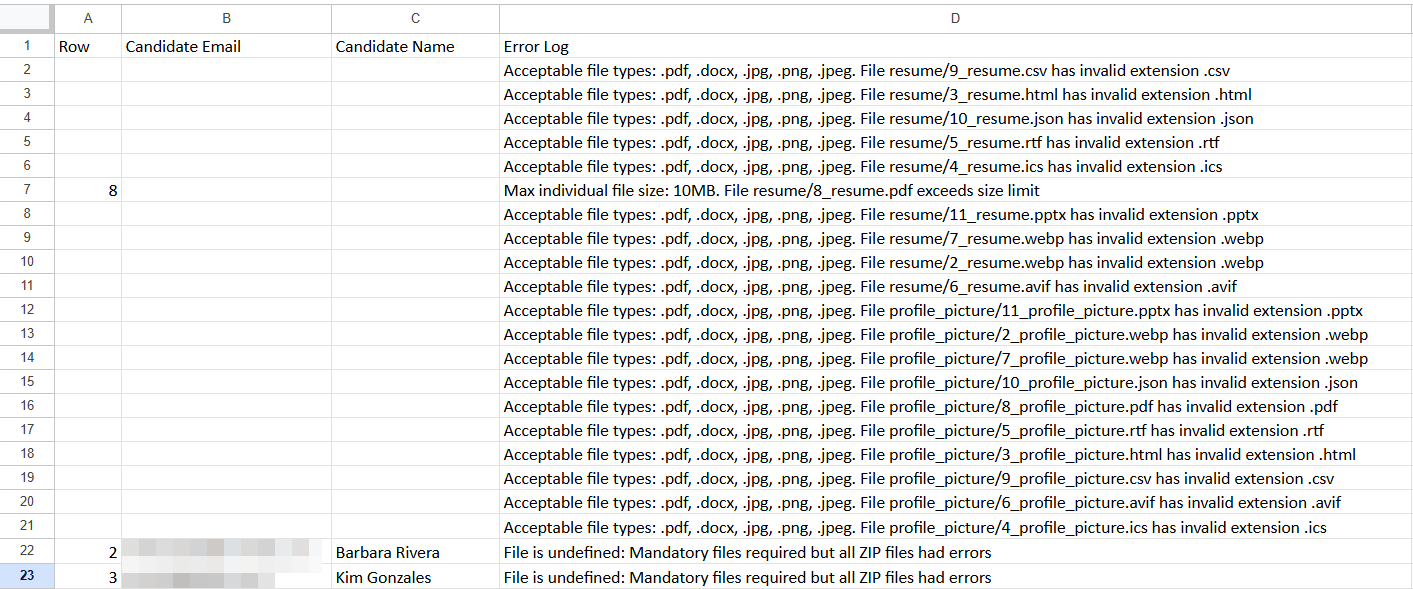Select row 7 header
The image size is (1413, 589).
(27, 190)
